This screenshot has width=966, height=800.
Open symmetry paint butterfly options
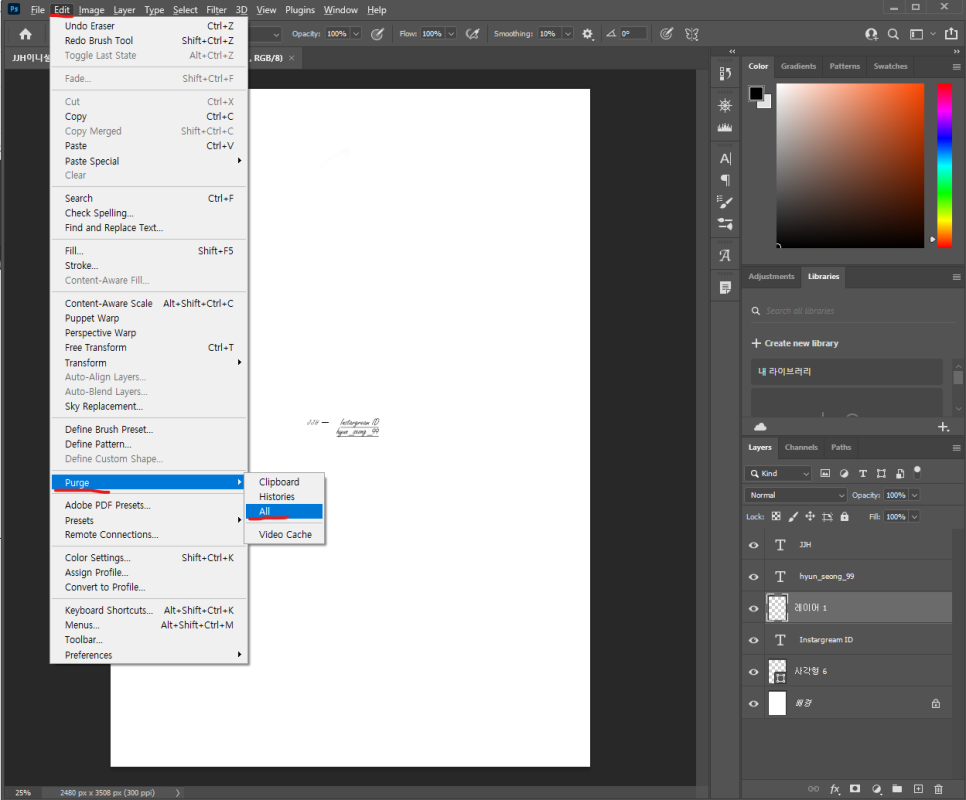coord(692,34)
